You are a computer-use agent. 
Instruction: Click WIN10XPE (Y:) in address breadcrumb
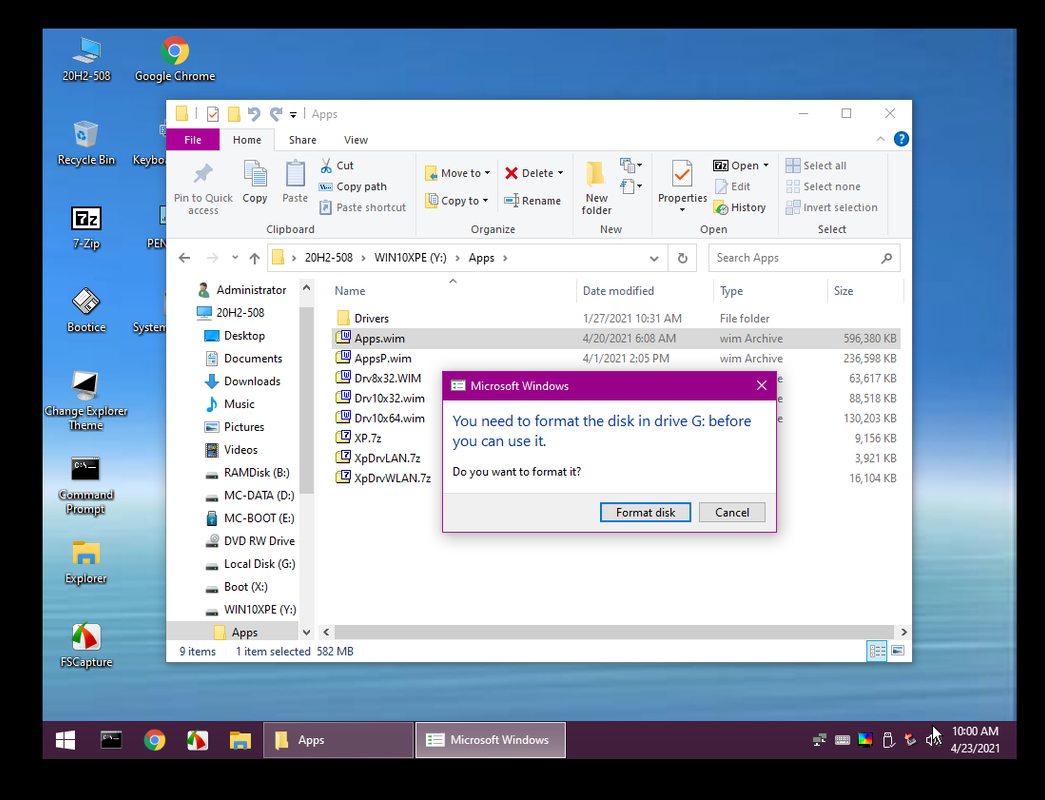click(410, 258)
